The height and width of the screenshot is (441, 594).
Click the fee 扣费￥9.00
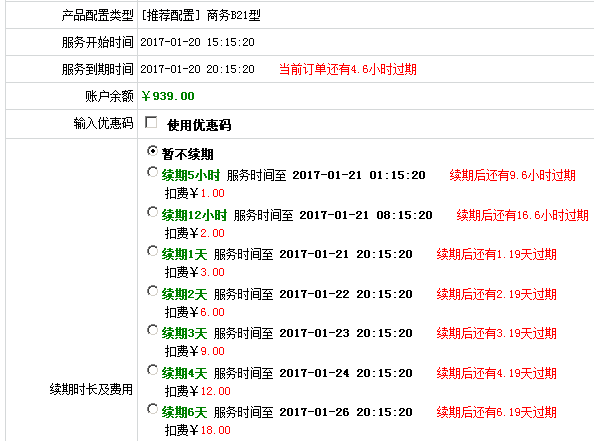coord(195,352)
